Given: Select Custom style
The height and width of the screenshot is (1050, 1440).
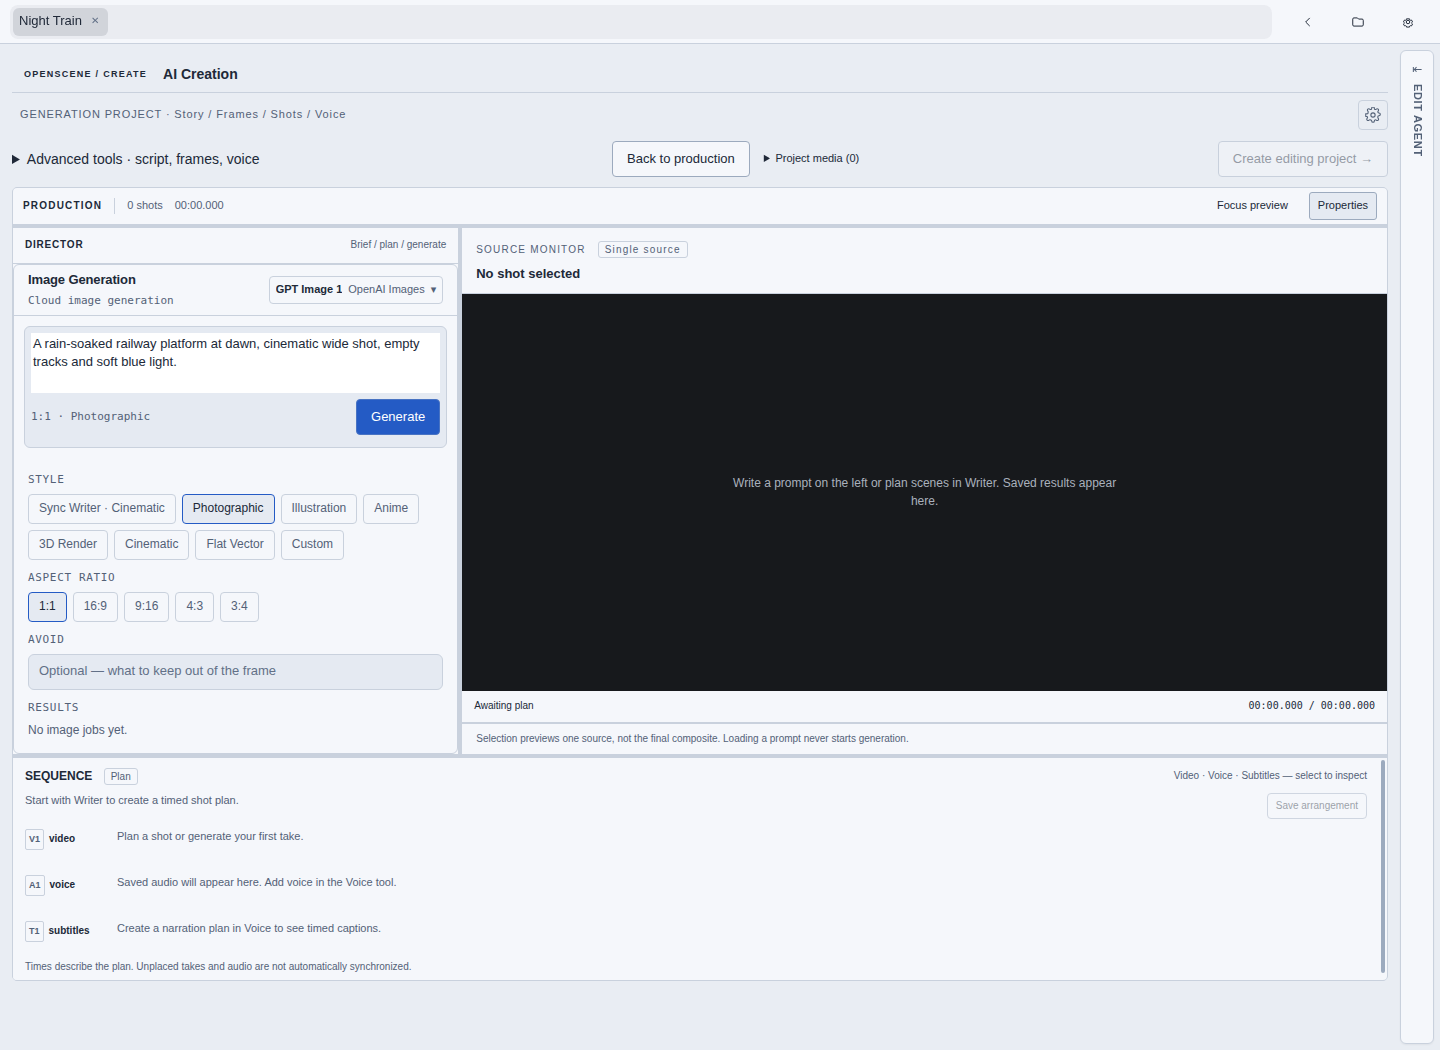Looking at the screenshot, I should click(x=312, y=545).
